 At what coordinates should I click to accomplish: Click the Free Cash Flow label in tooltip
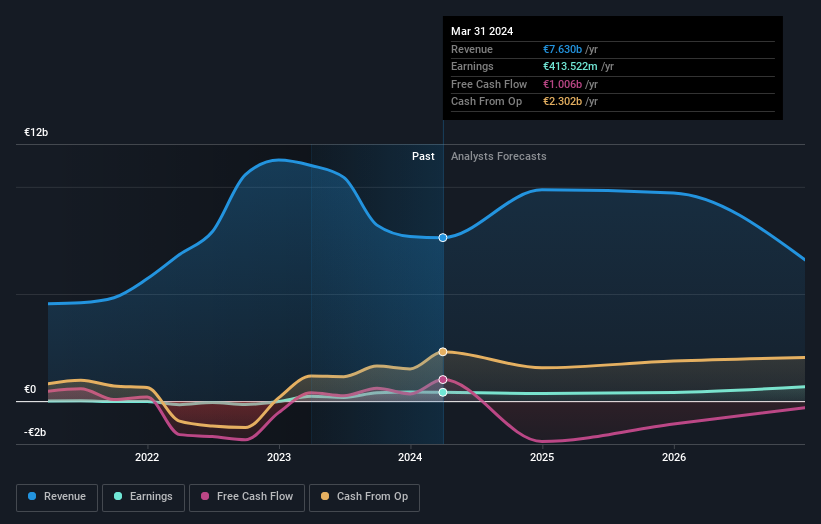tap(489, 84)
